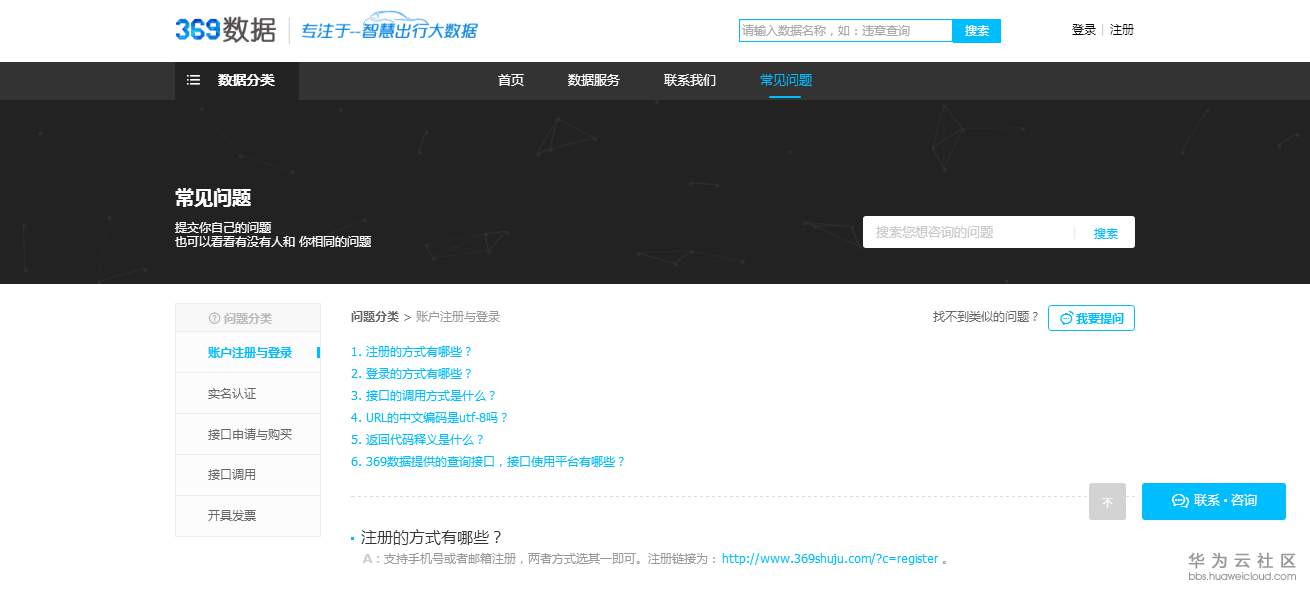
Task: Open question 3 接口的调用方式是什么？
Action: (424, 396)
